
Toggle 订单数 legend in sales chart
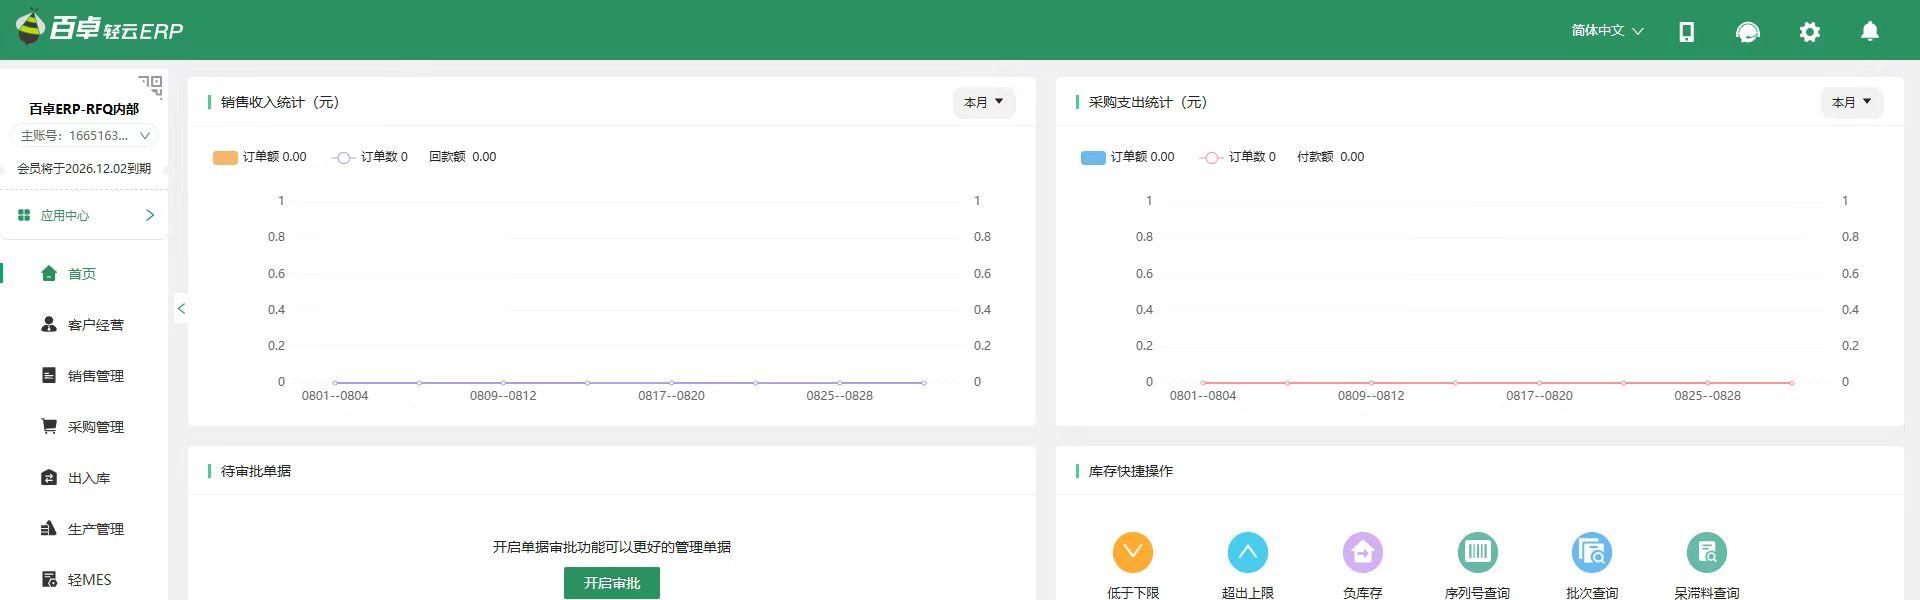pyautogui.click(x=370, y=157)
